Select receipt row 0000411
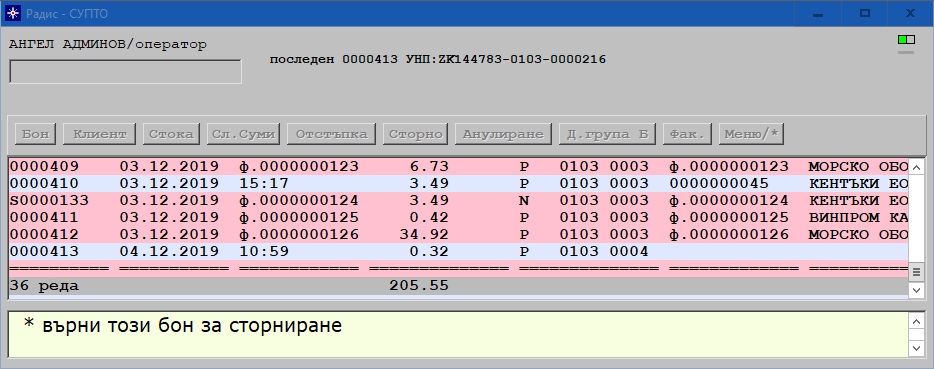 click(458, 217)
